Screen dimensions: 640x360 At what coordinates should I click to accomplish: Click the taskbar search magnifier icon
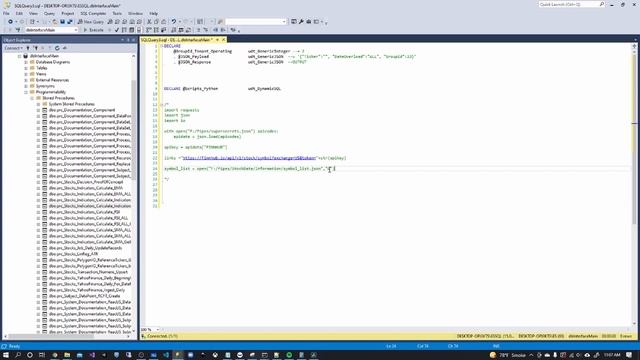pos(18,355)
